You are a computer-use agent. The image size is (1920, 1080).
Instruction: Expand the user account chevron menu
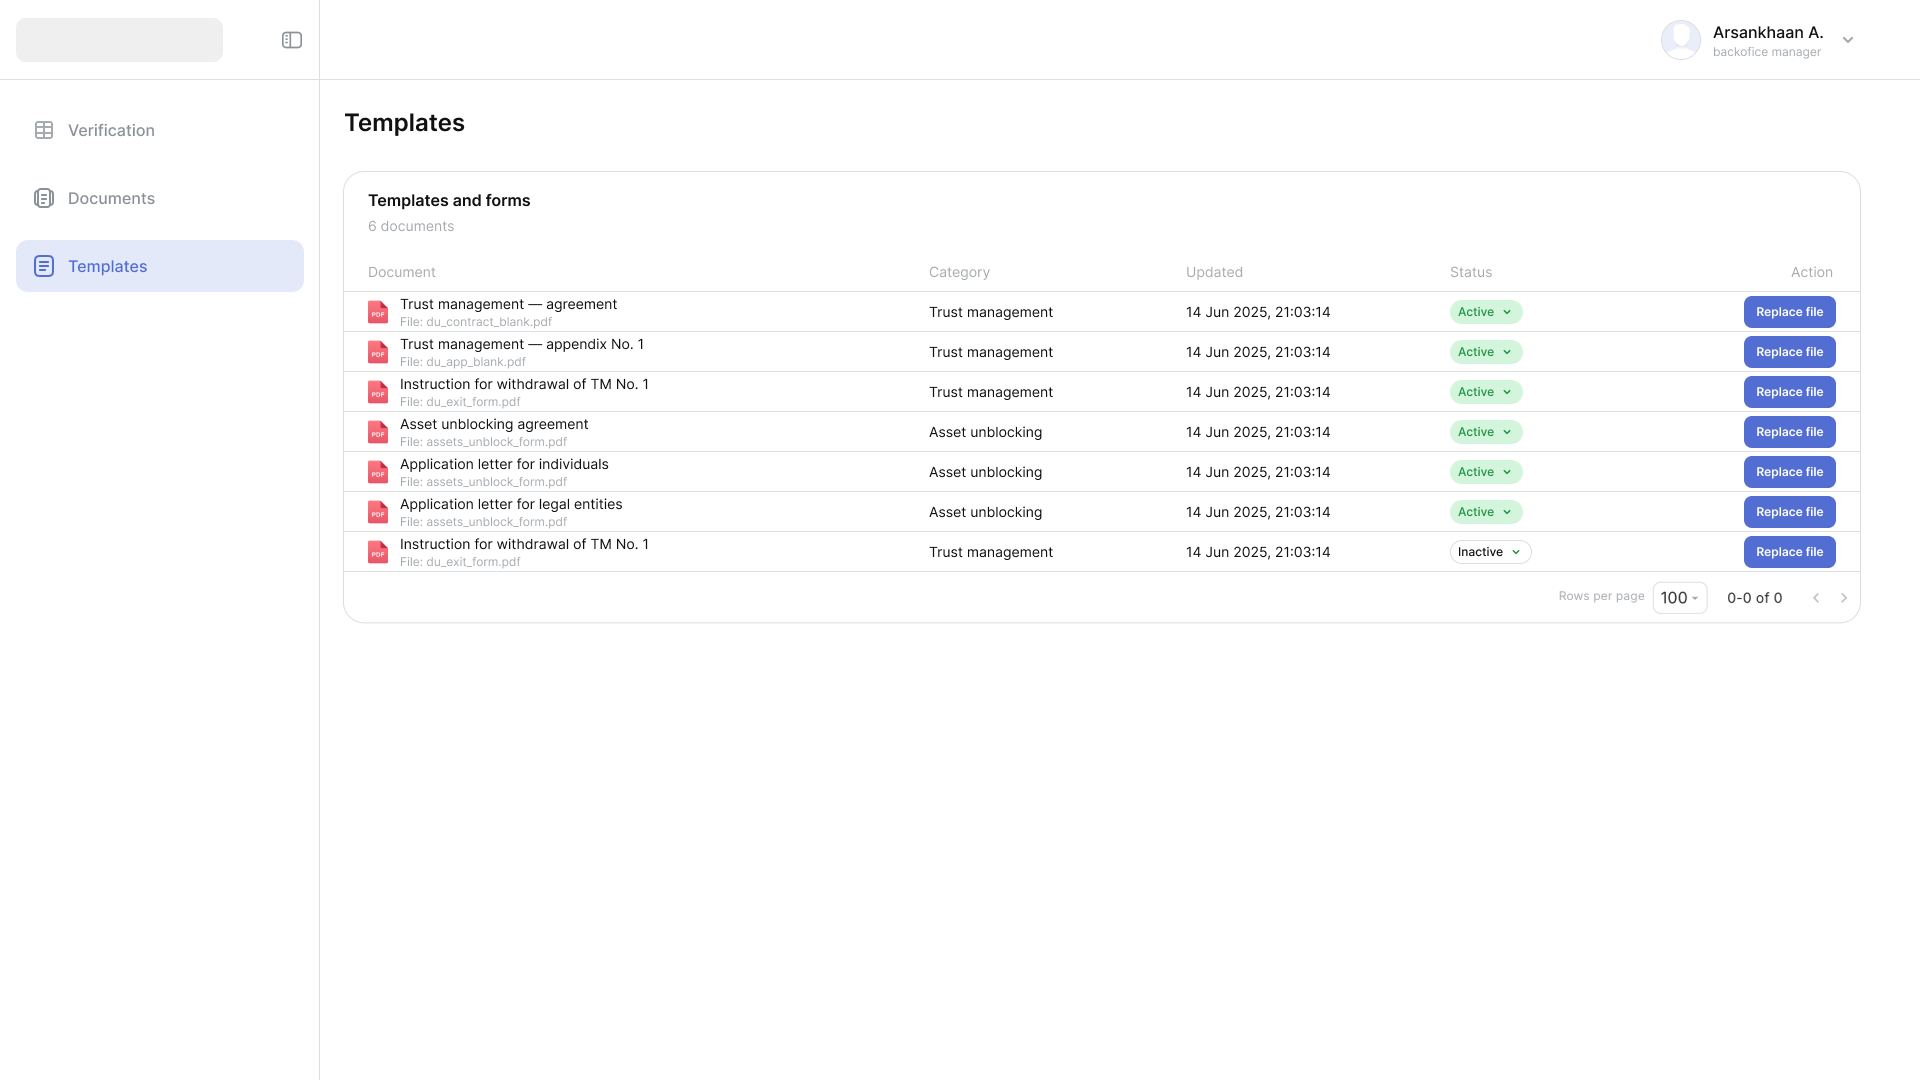coord(1848,40)
